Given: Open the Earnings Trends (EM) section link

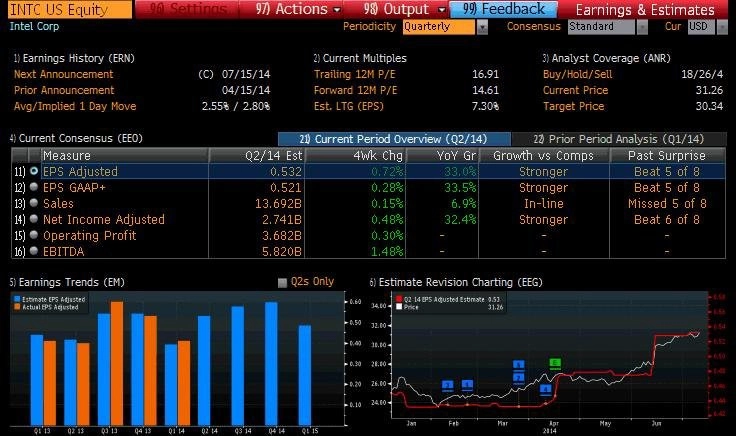Looking at the screenshot, I should click(x=67, y=282).
